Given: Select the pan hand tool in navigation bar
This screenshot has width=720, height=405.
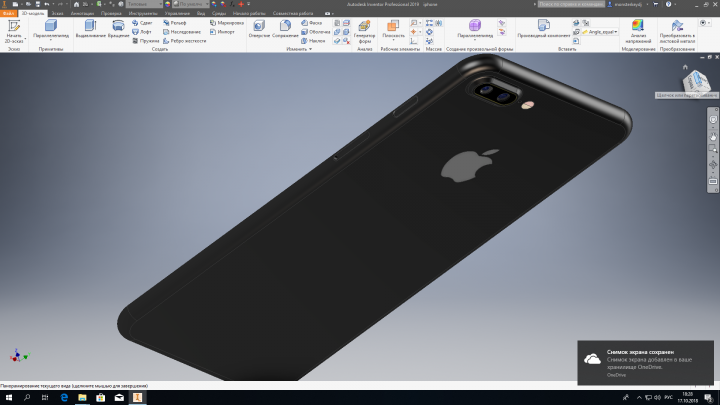Looking at the screenshot, I should 713,136.
